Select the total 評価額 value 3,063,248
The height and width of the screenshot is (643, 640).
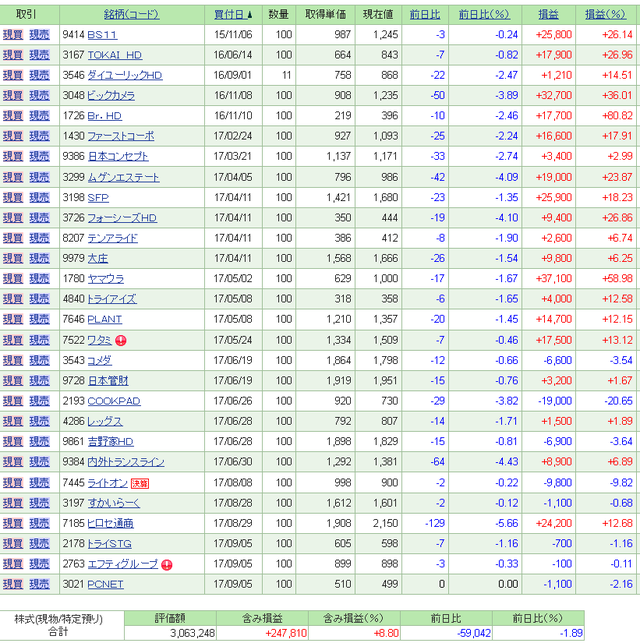click(192, 634)
